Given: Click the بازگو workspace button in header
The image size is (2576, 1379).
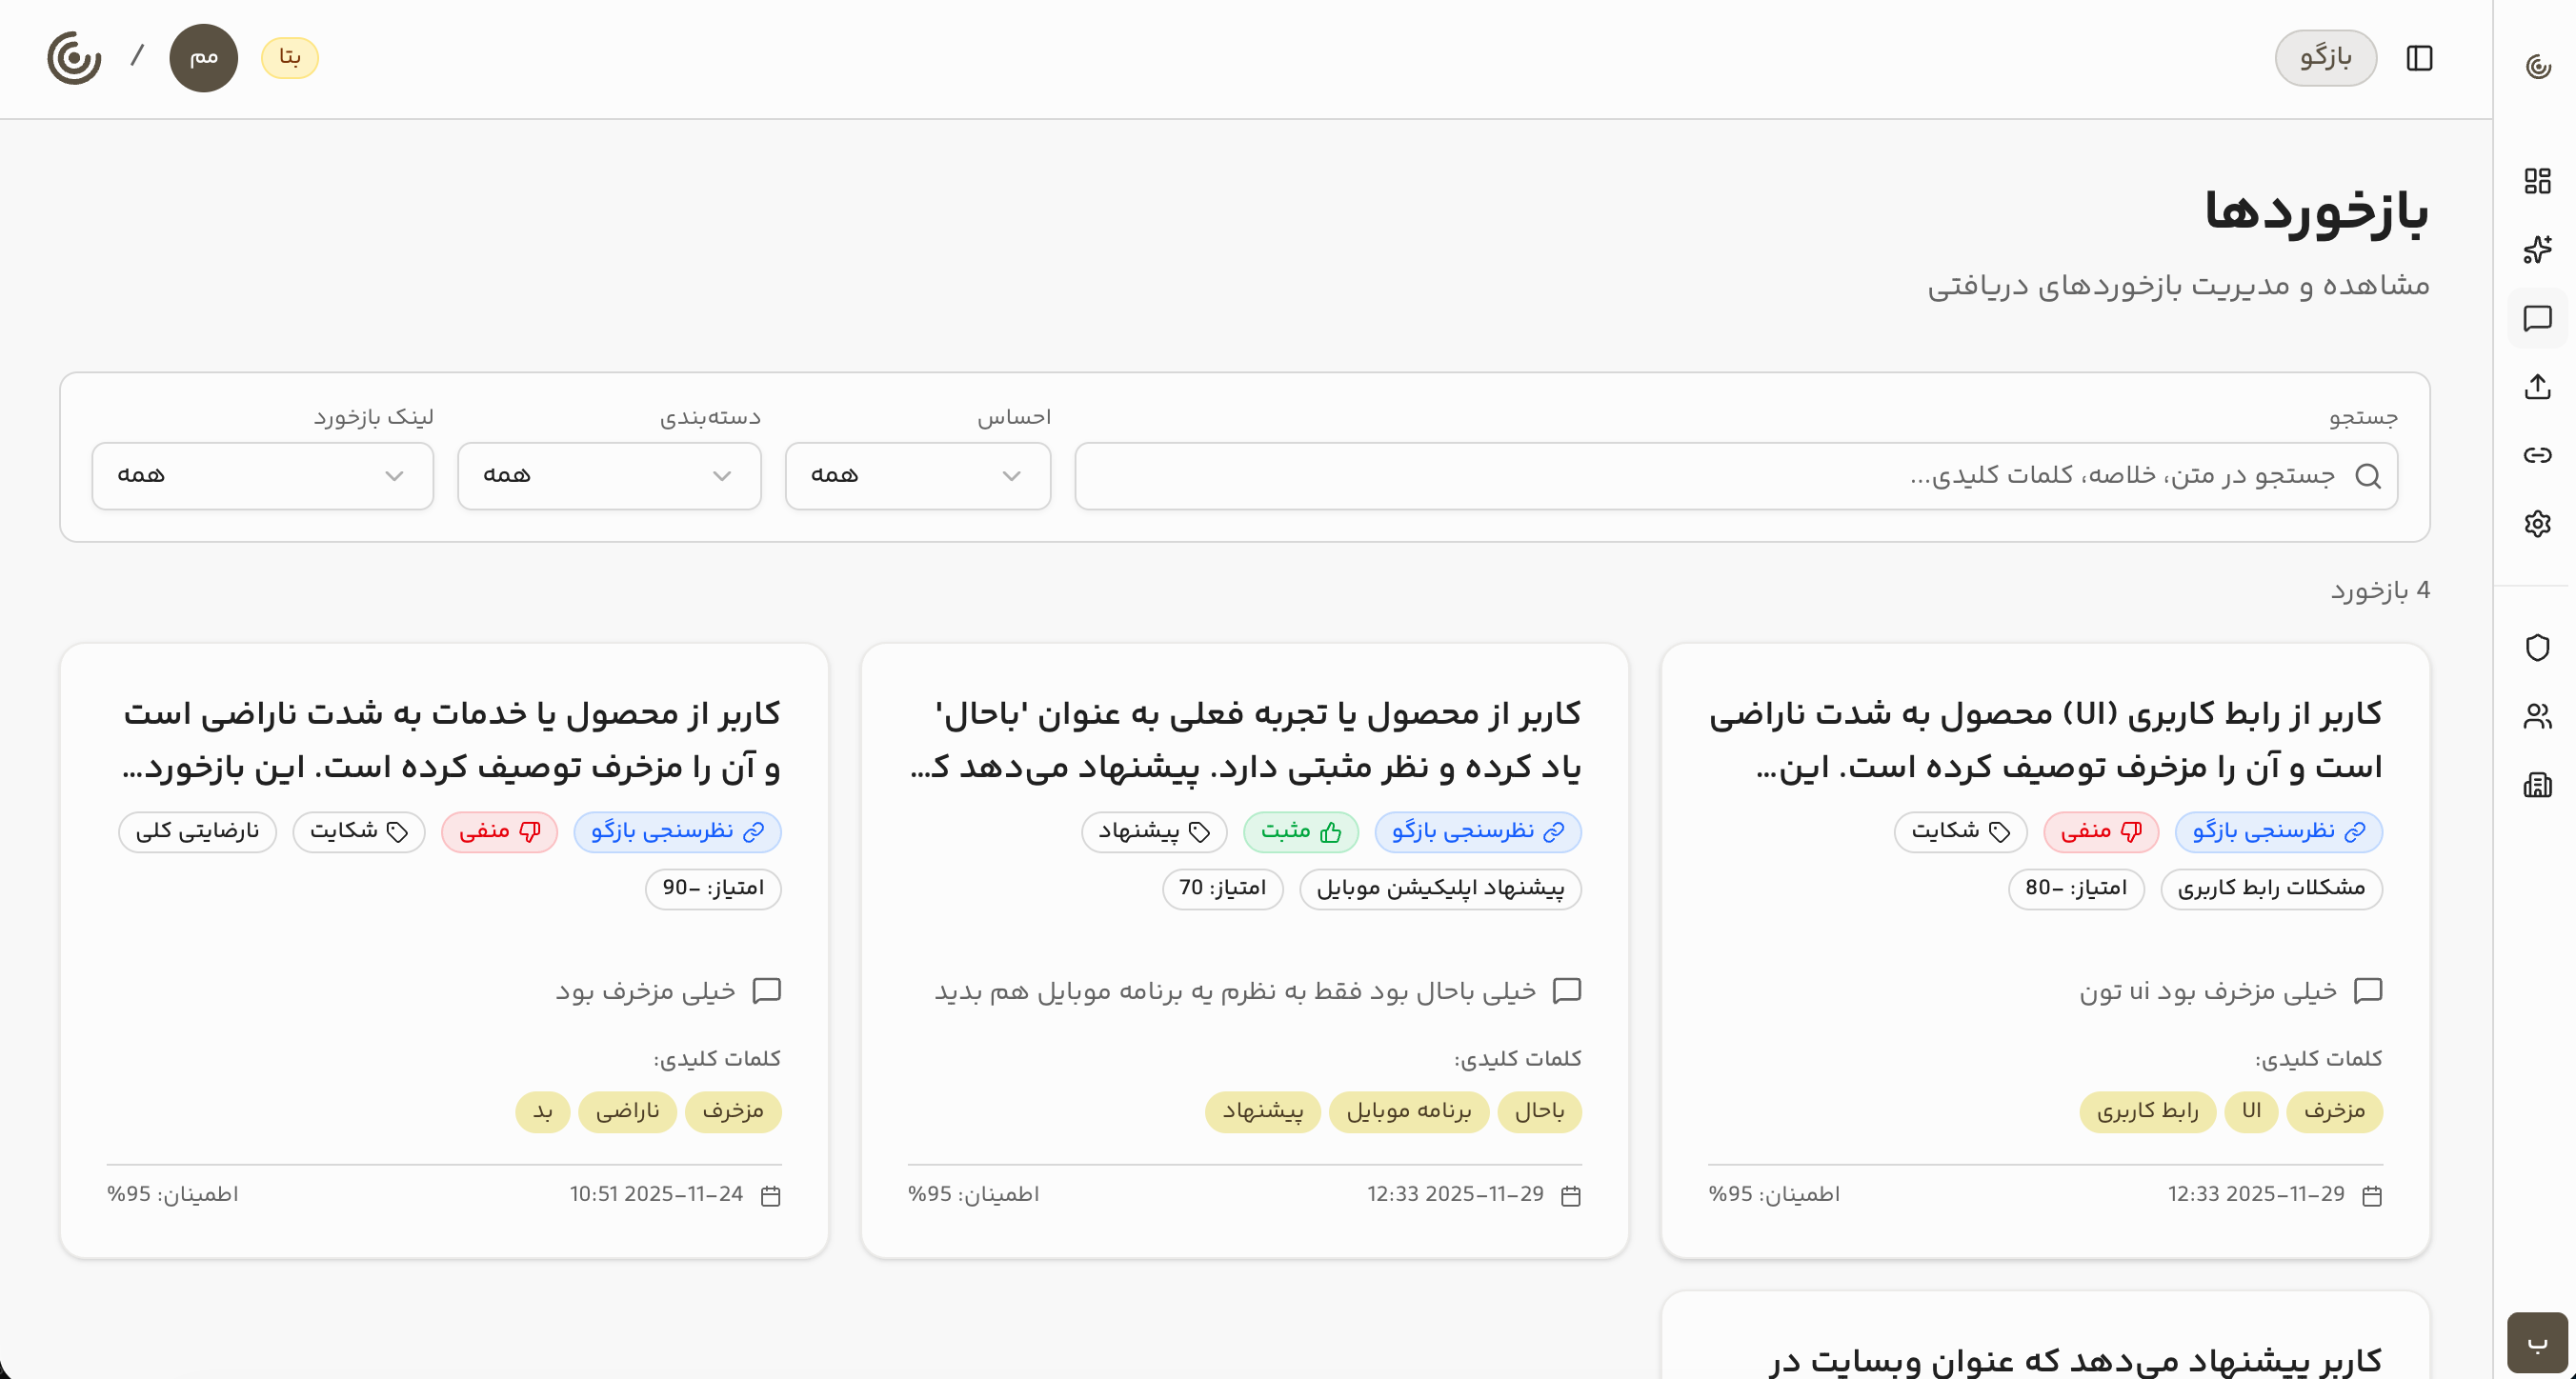Looking at the screenshot, I should coord(2325,58).
